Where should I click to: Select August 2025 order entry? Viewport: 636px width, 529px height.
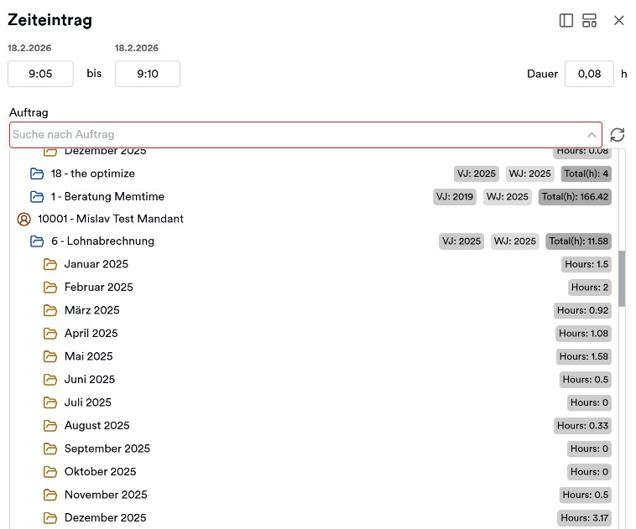point(97,426)
